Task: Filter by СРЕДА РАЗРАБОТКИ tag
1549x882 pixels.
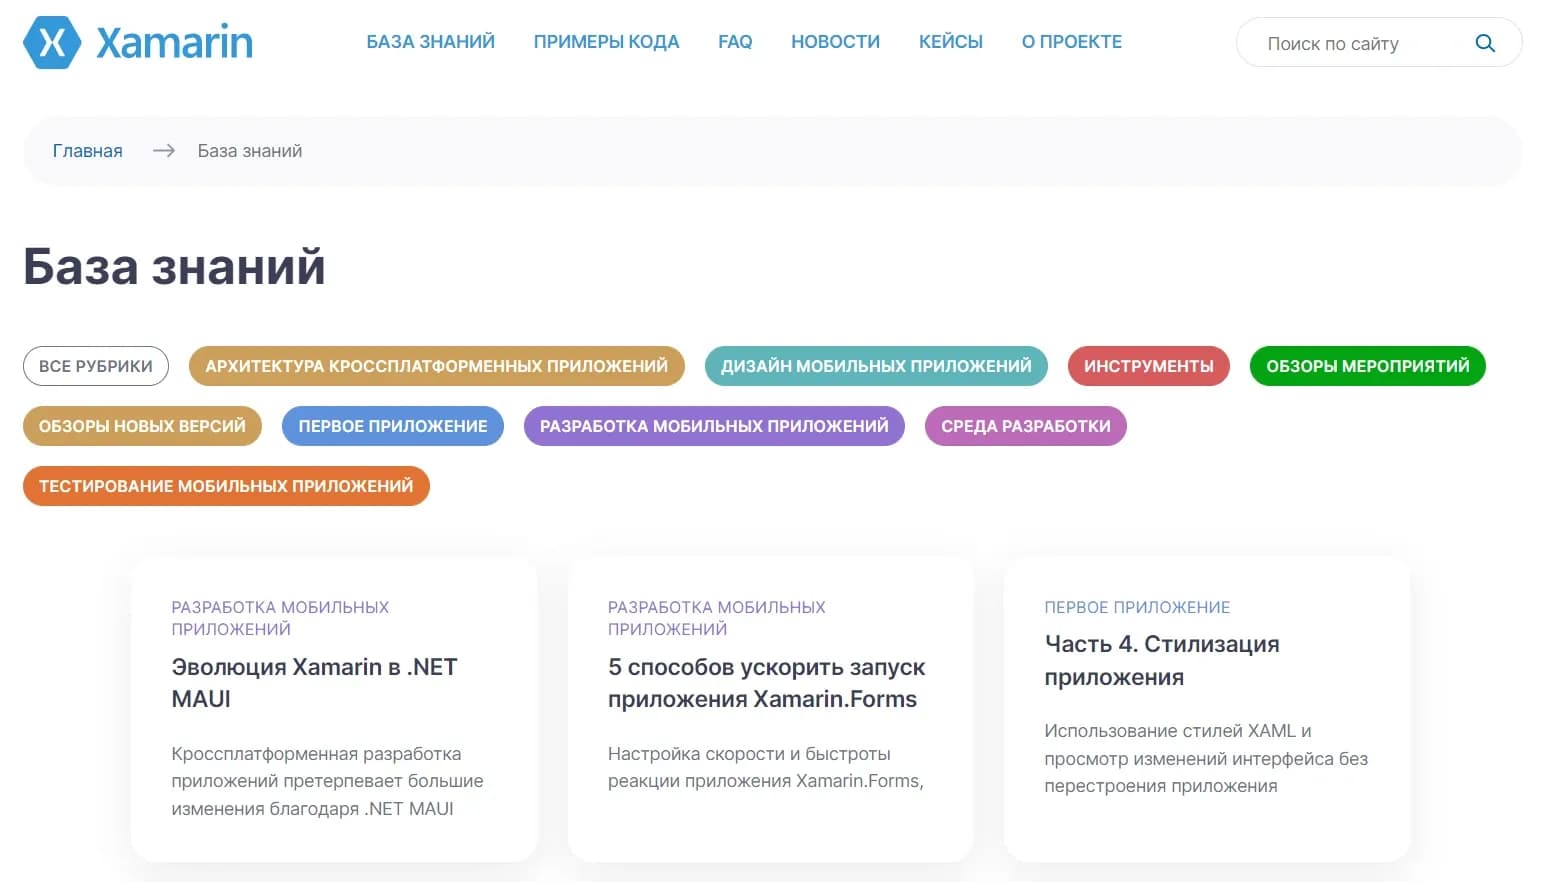Action: [1025, 426]
